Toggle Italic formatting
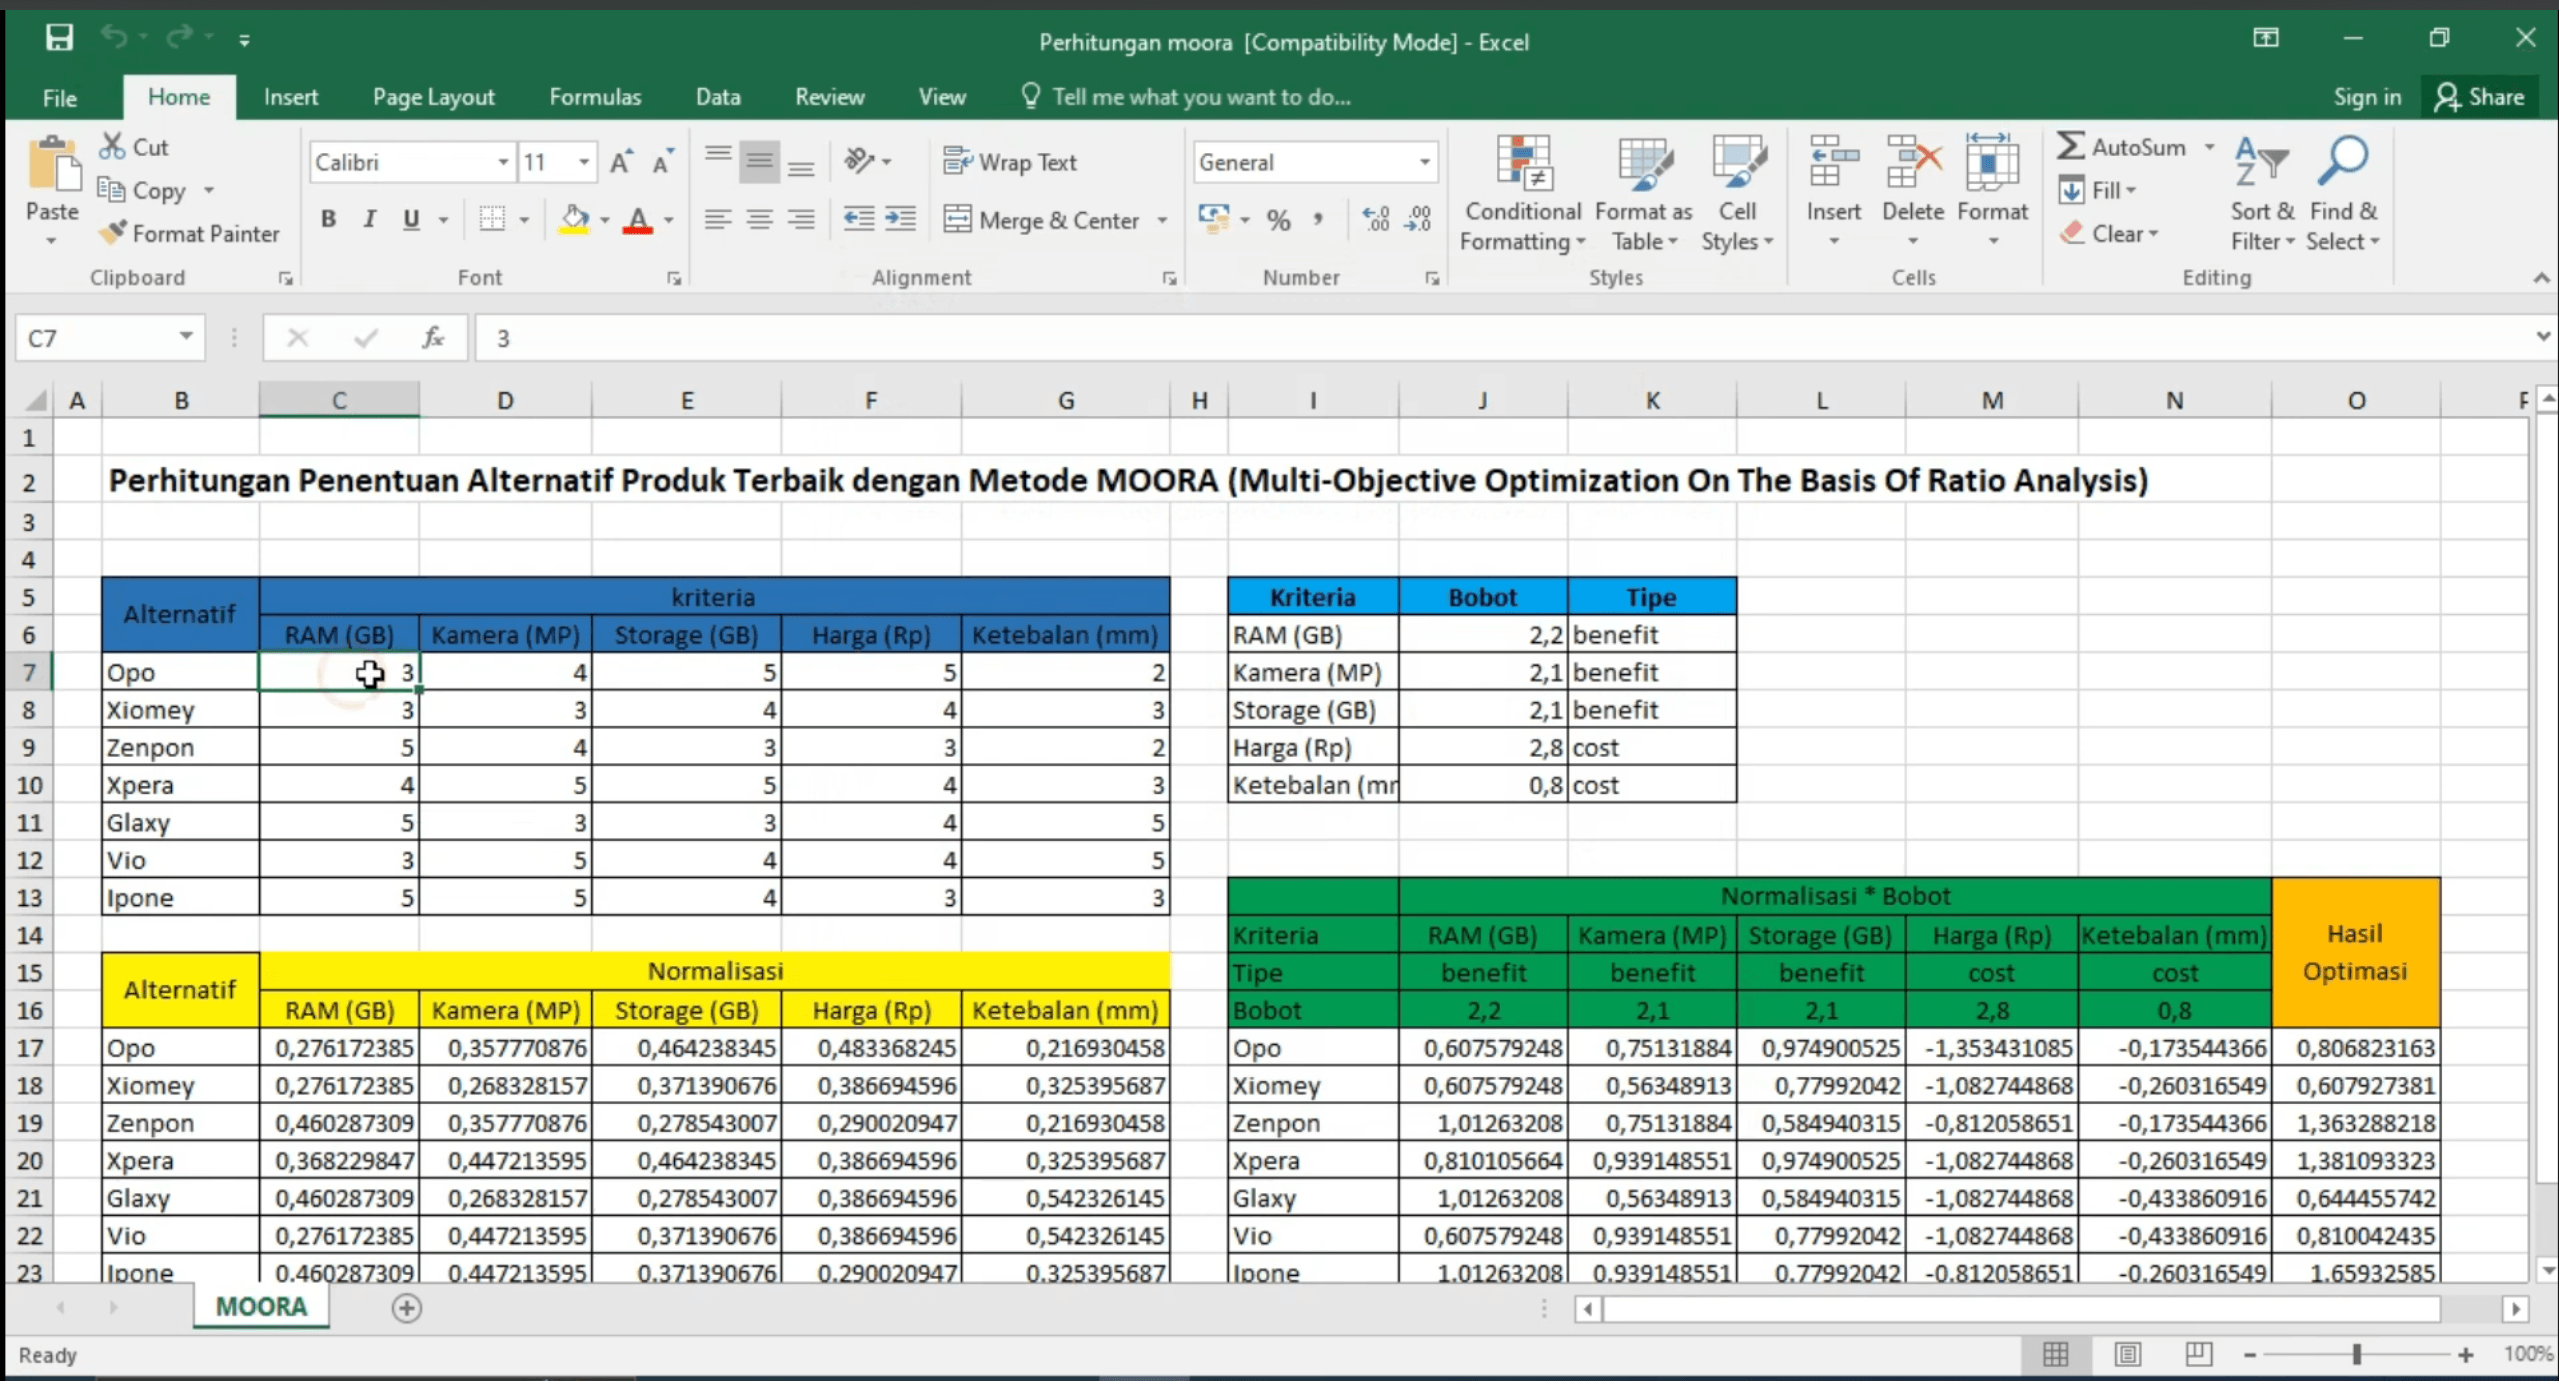 (369, 219)
